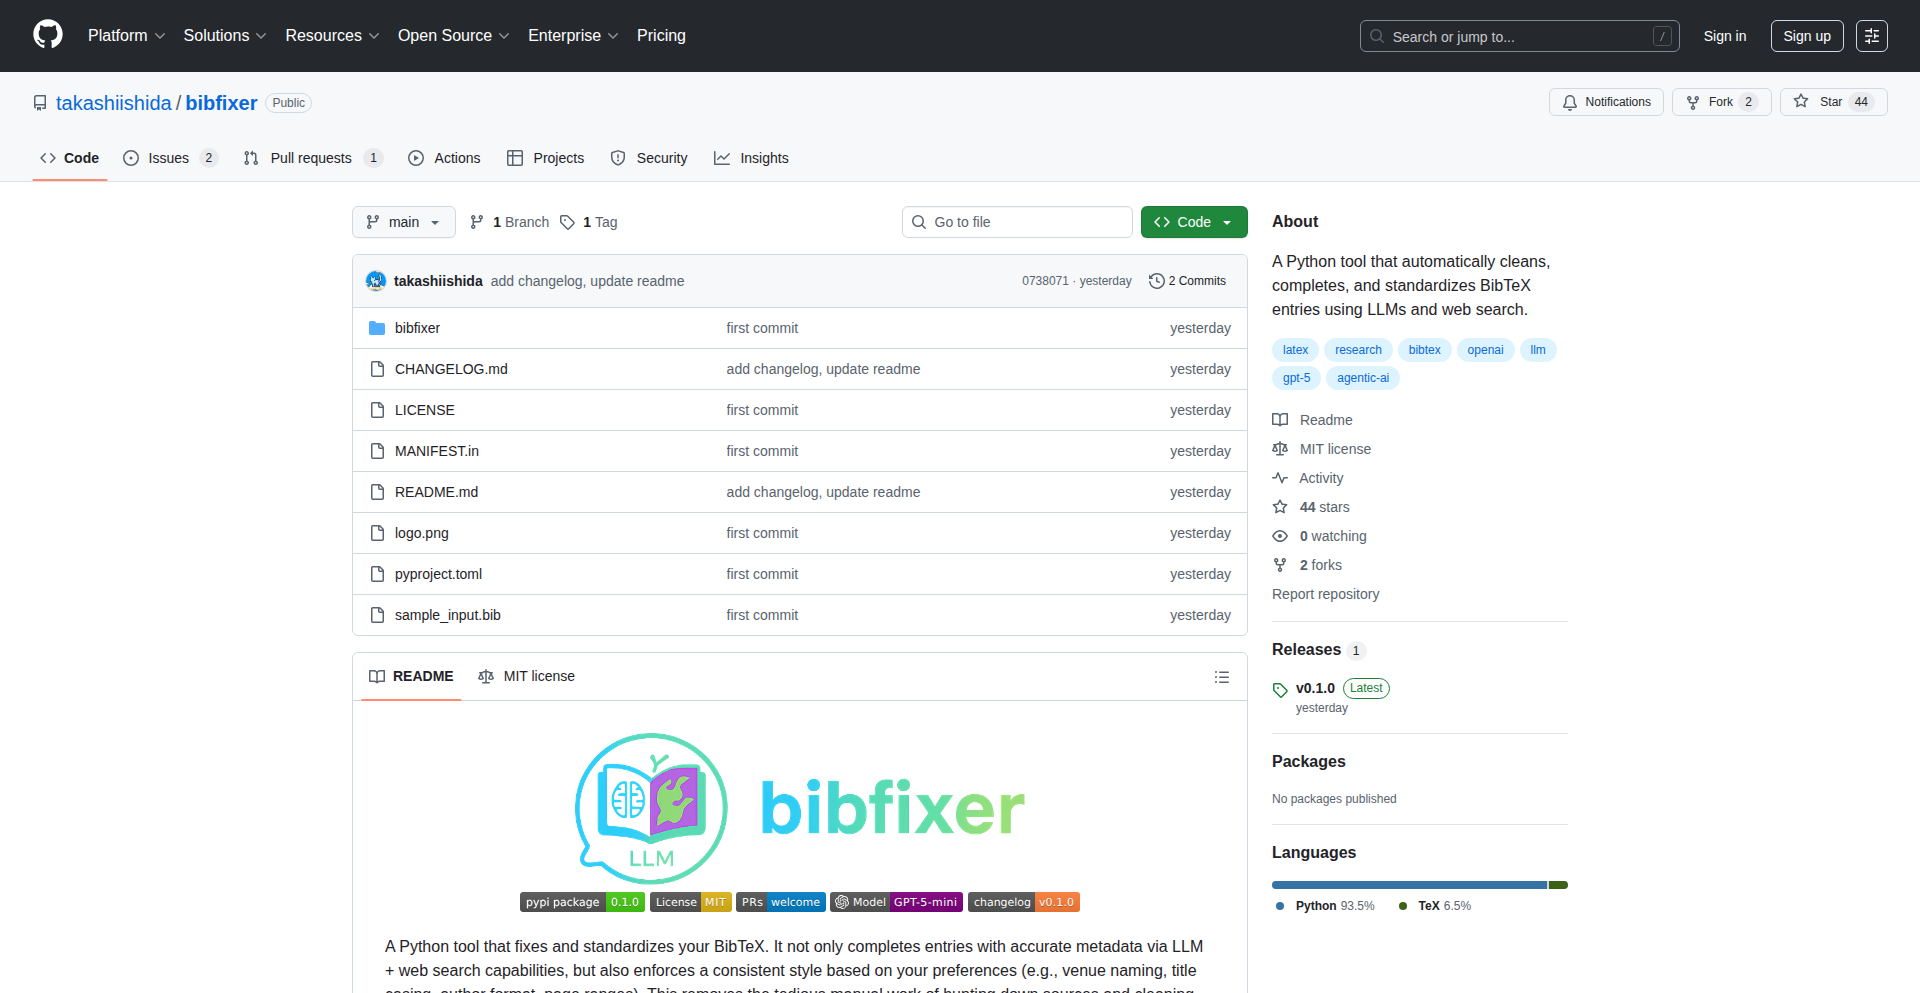Click the MANIFEST.in file icon
The image size is (1920, 993).
pyautogui.click(x=377, y=451)
